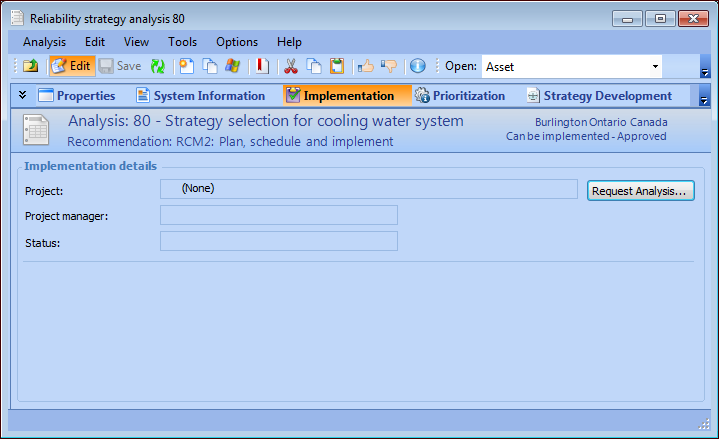Maximize the Reliability strategy analysis window
This screenshot has width=719, height=439.
coord(660,19)
